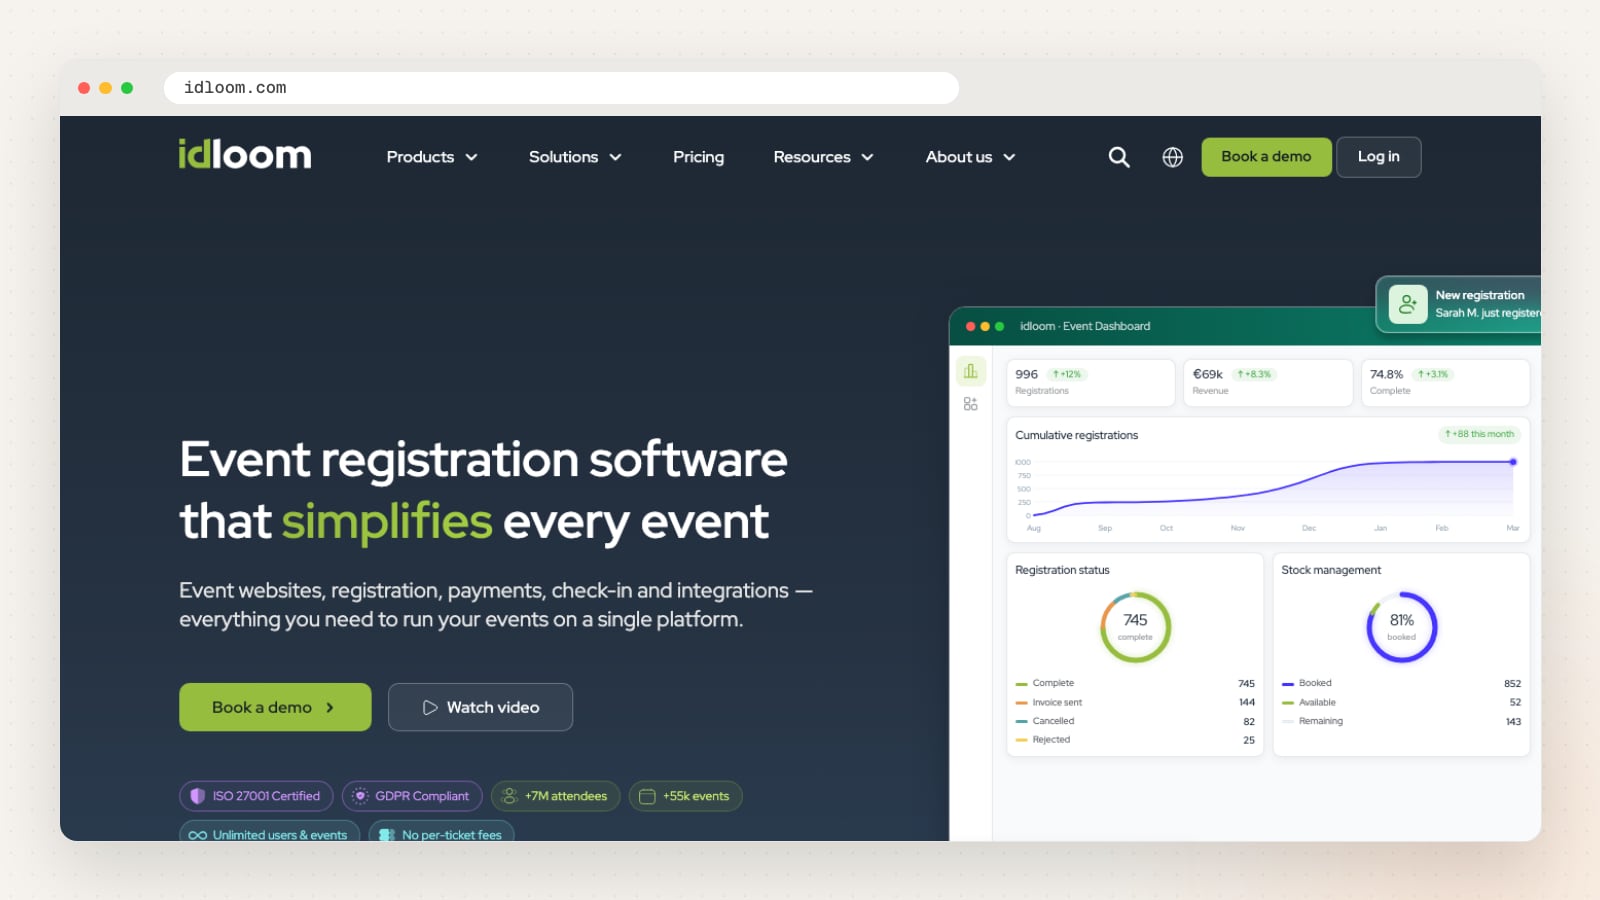Expand the About us dropdown chevron
This screenshot has height=900, width=1600.
1010,157
